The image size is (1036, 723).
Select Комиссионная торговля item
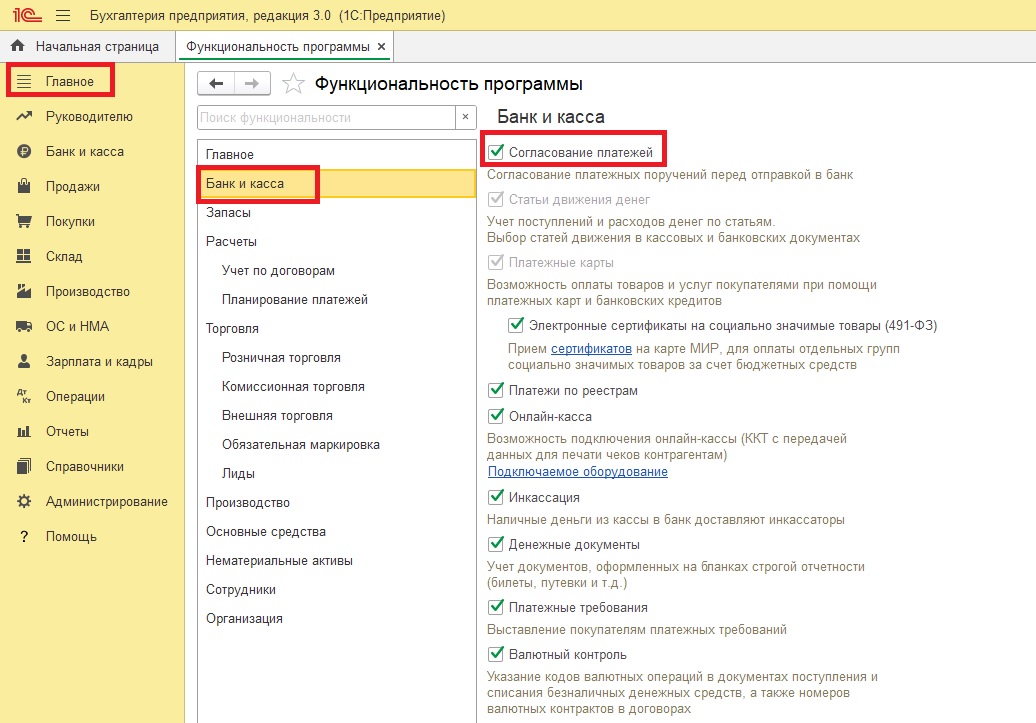click(x=336, y=387)
